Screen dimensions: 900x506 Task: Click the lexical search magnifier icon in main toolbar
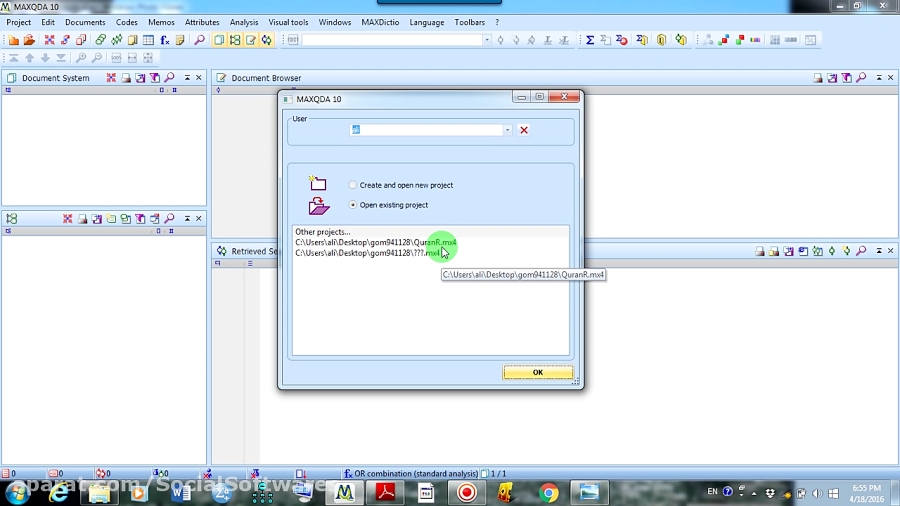point(199,40)
